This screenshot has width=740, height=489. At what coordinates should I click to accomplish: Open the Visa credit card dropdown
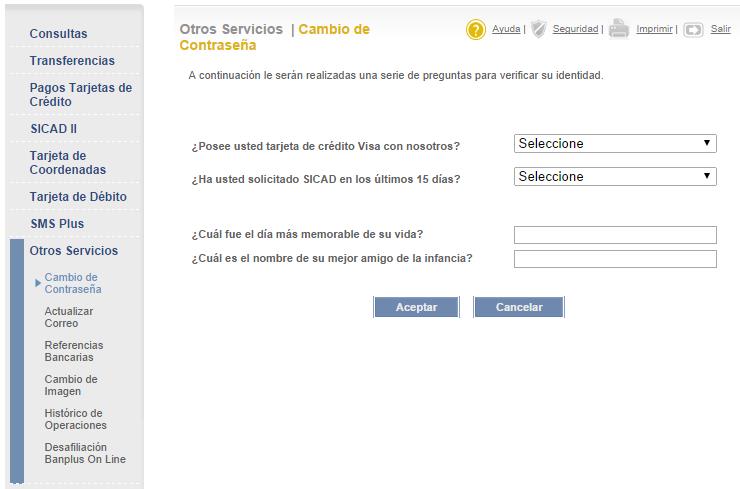click(x=615, y=143)
